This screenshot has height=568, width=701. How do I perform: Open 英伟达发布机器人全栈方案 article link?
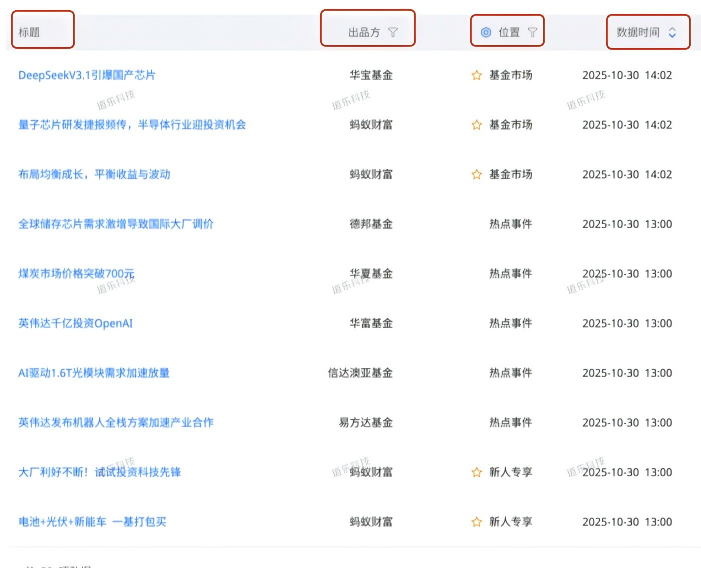(116, 423)
